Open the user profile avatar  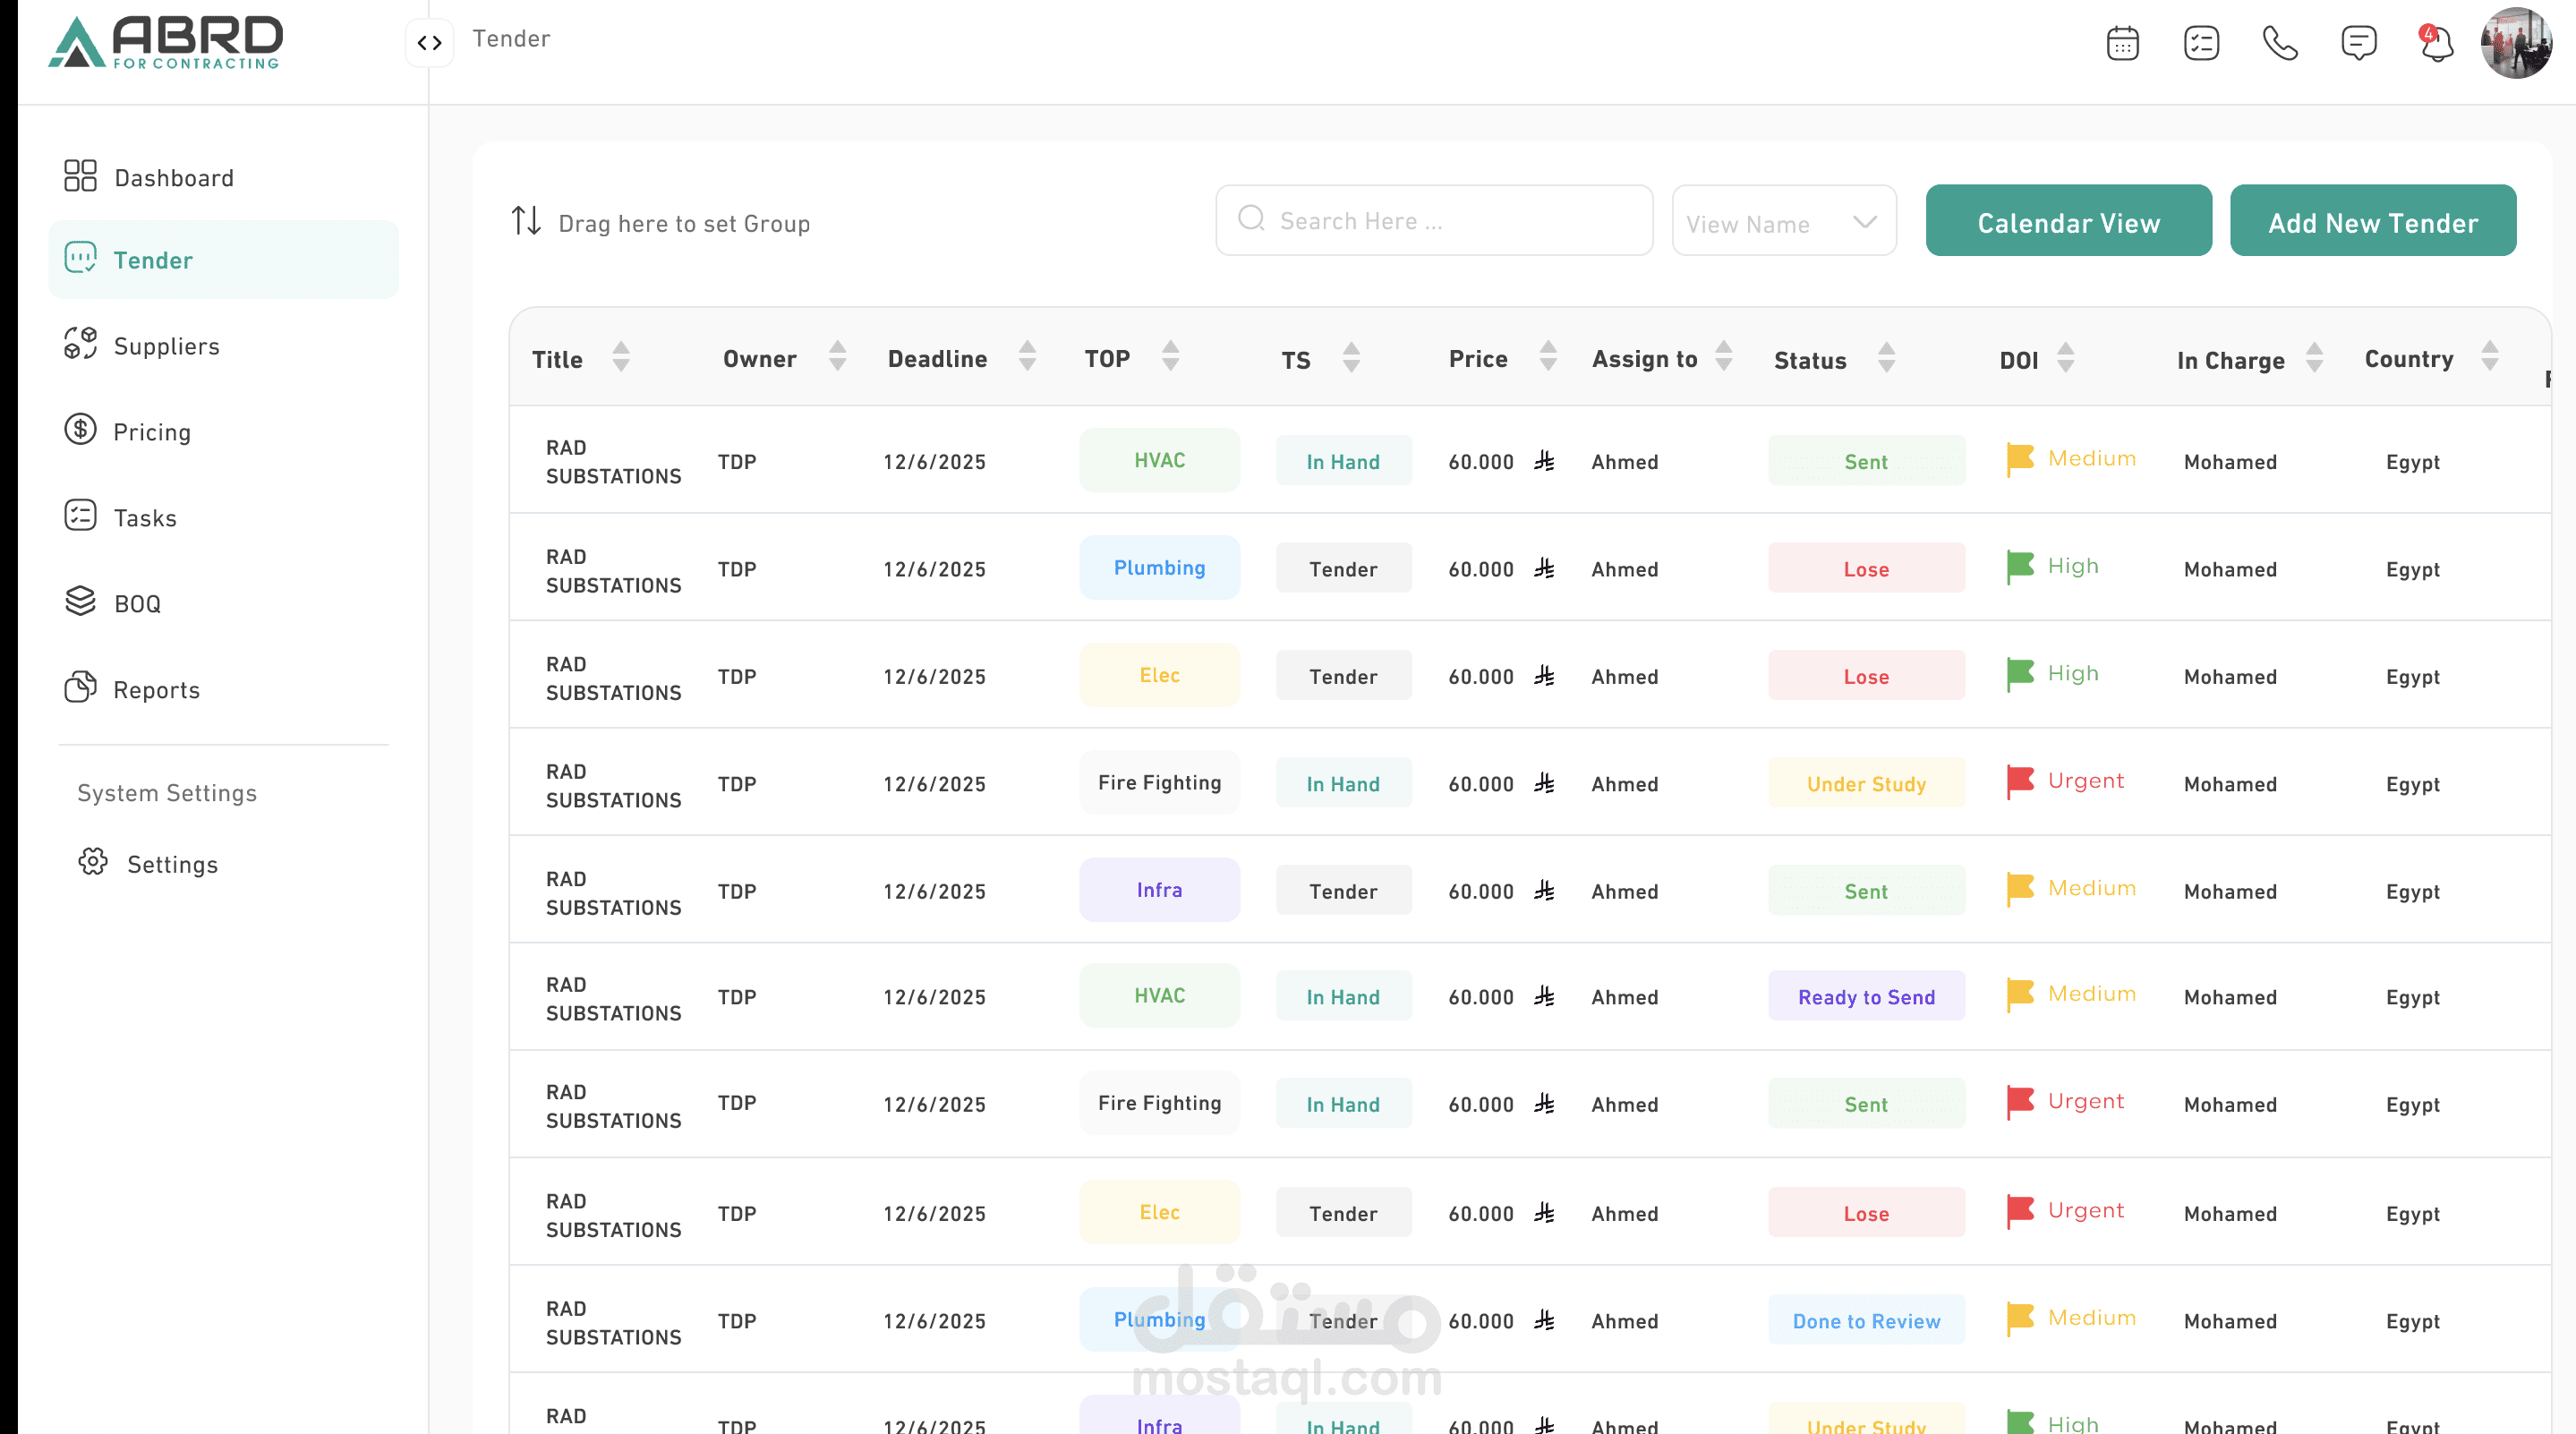coord(2515,43)
